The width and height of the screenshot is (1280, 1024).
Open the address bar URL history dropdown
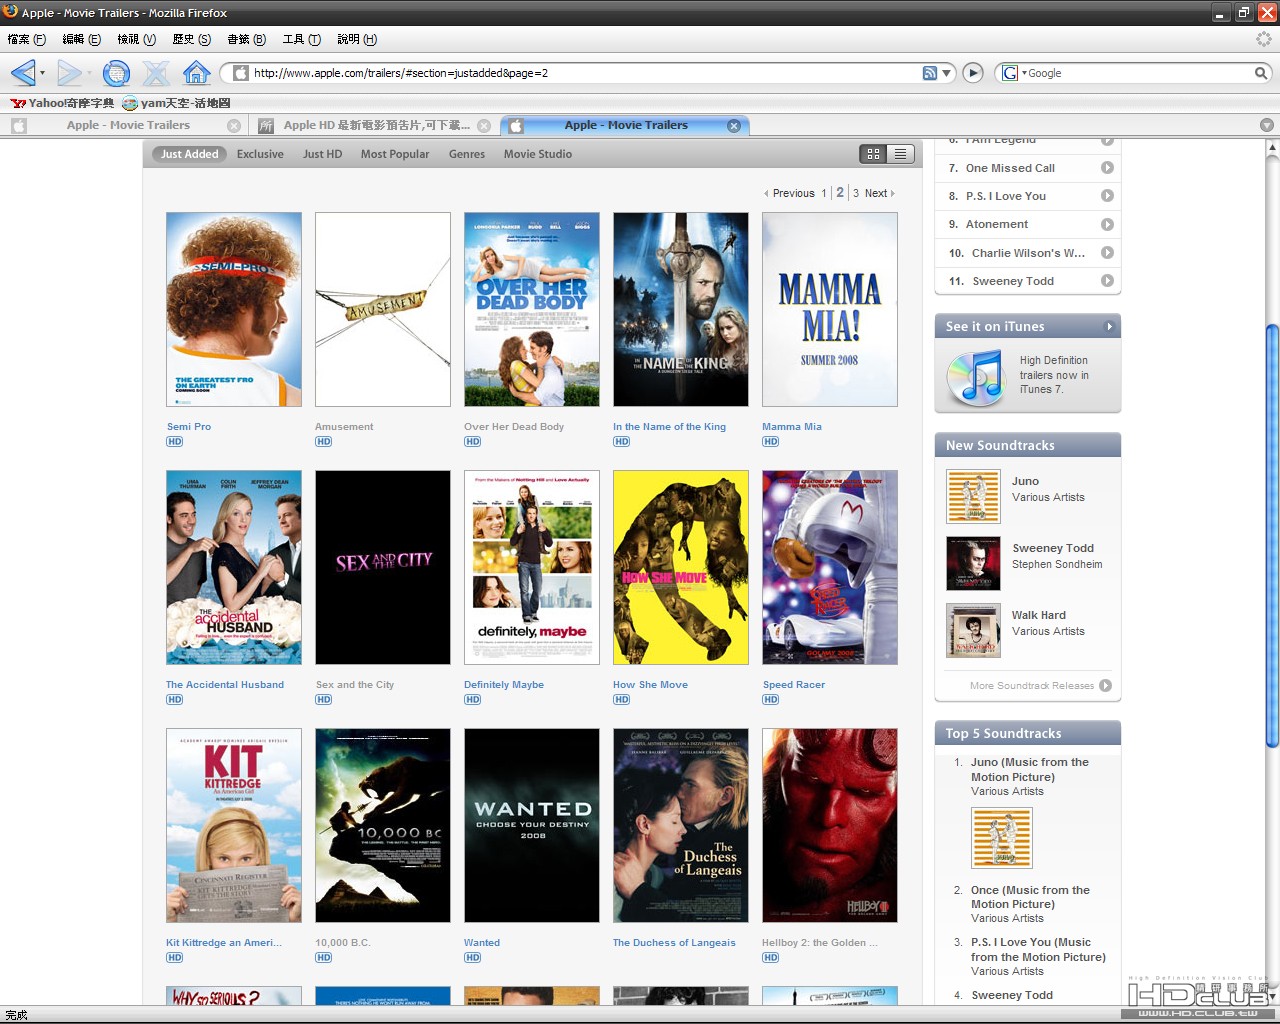(945, 73)
